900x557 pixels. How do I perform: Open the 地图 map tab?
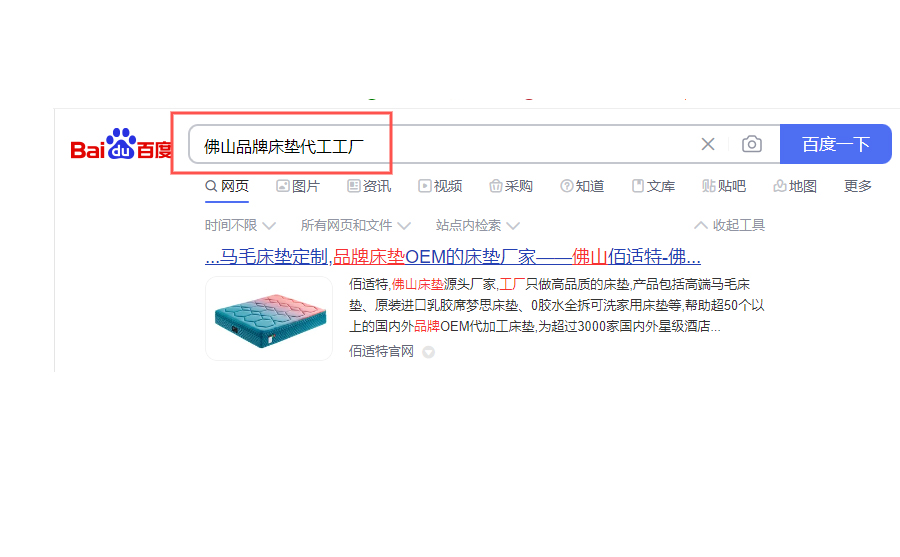tap(795, 186)
